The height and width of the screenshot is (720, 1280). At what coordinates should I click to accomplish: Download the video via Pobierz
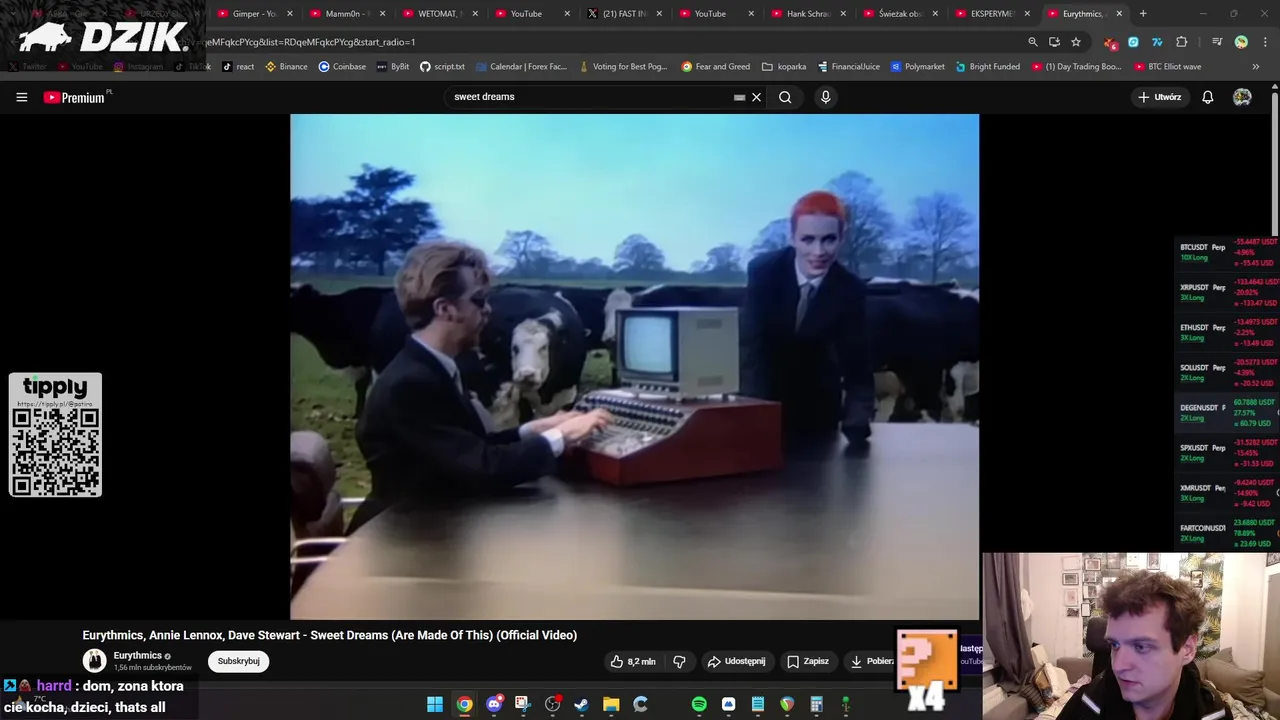click(872, 661)
